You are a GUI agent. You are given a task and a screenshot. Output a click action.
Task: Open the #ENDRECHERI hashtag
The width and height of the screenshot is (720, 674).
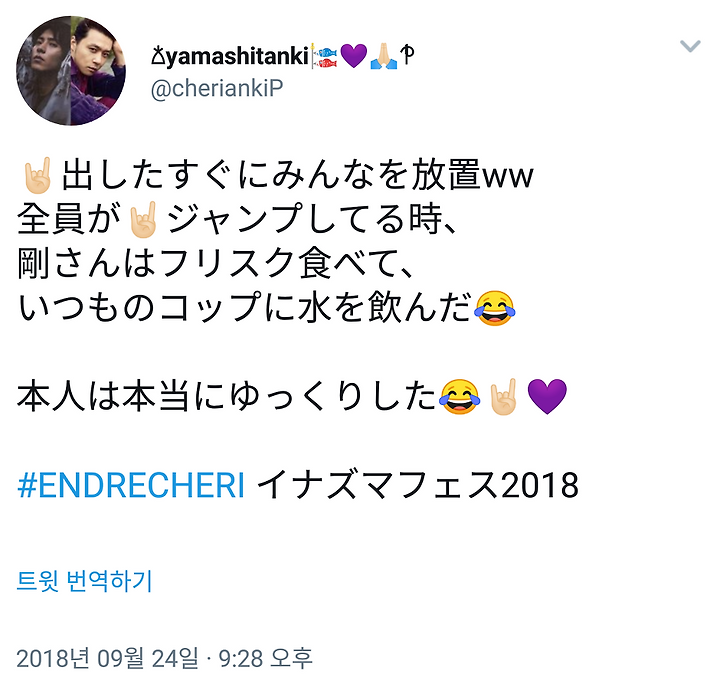tap(131, 485)
